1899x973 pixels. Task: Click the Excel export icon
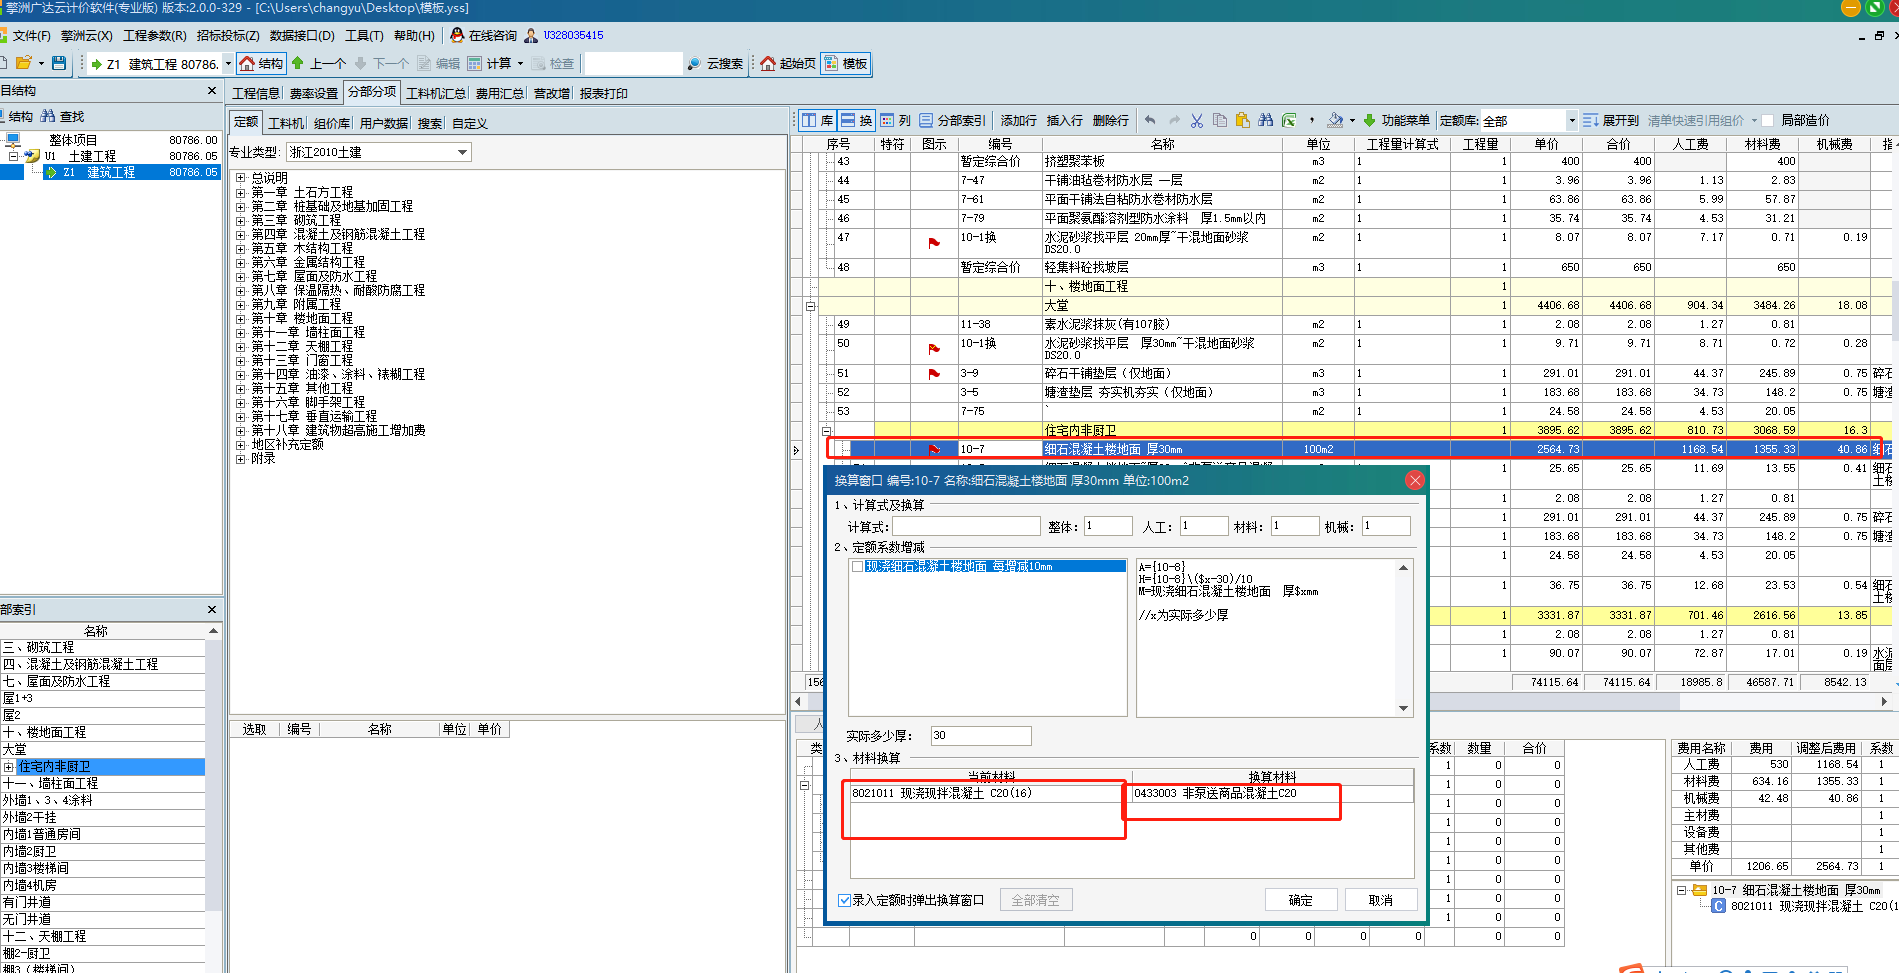1289,120
